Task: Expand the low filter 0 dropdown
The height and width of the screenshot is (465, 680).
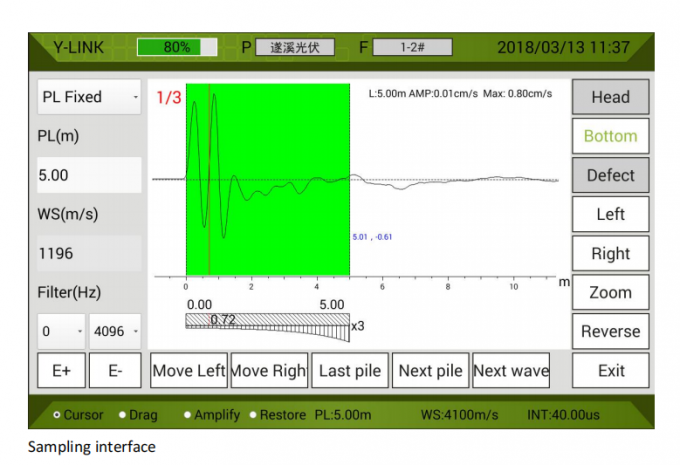Action: pyautogui.click(x=61, y=331)
